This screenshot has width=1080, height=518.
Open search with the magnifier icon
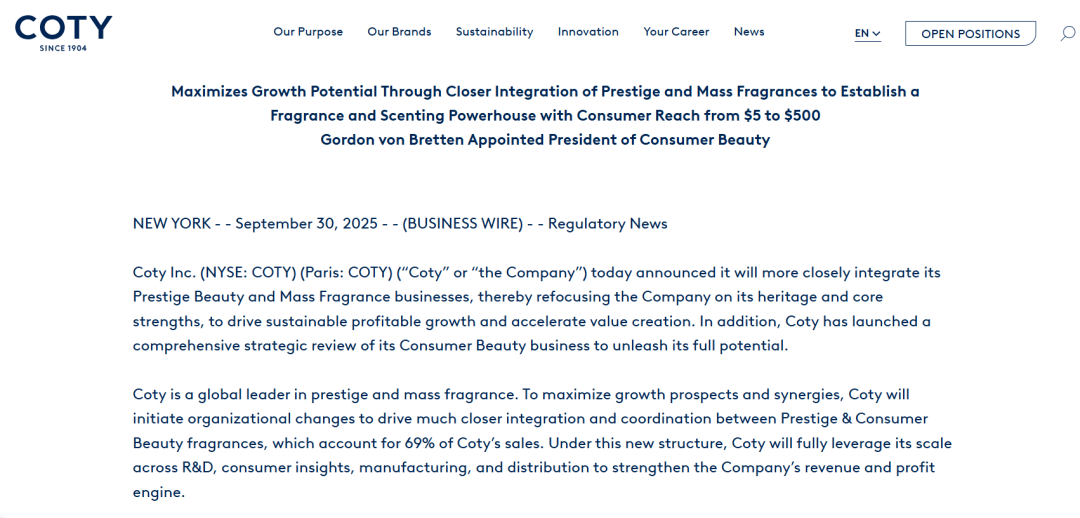pyautogui.click(x=1067, y=33)
